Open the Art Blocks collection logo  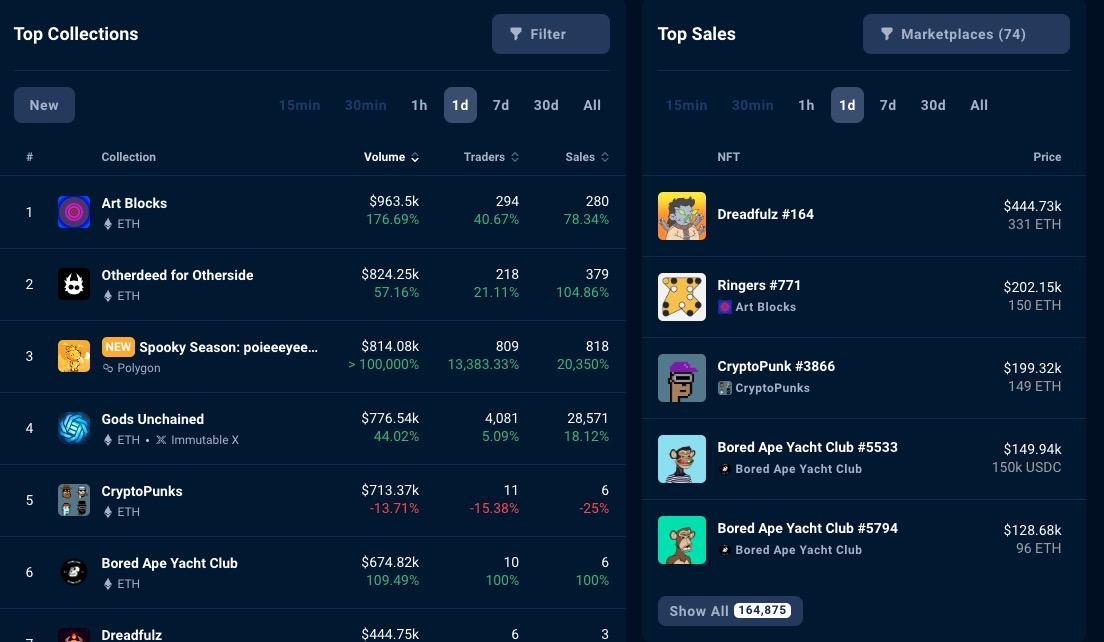click(74, 212)
